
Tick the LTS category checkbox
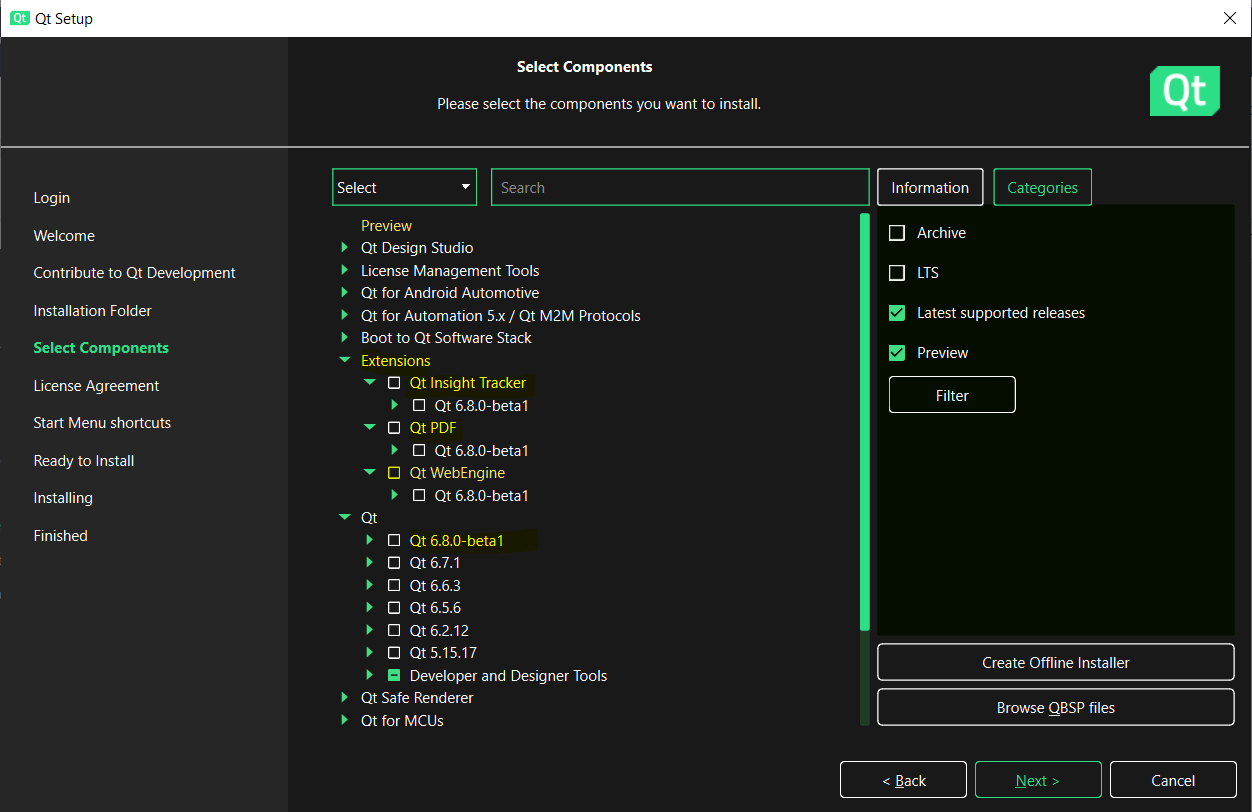897,273
